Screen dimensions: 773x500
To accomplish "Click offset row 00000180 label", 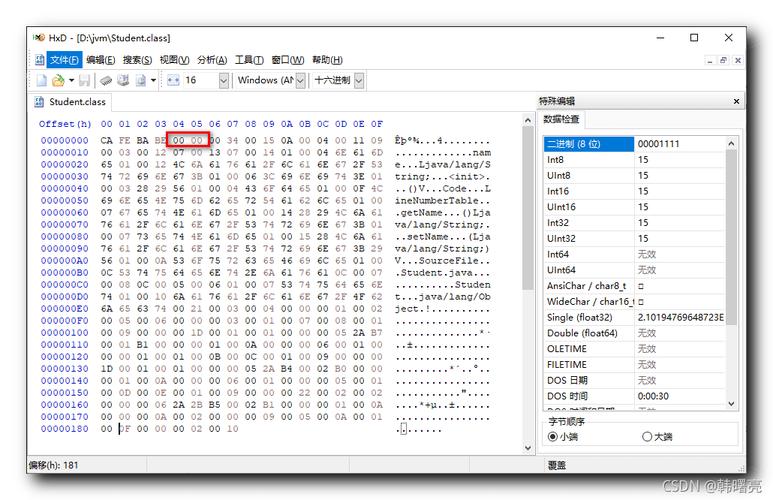I will coord(65,429).
